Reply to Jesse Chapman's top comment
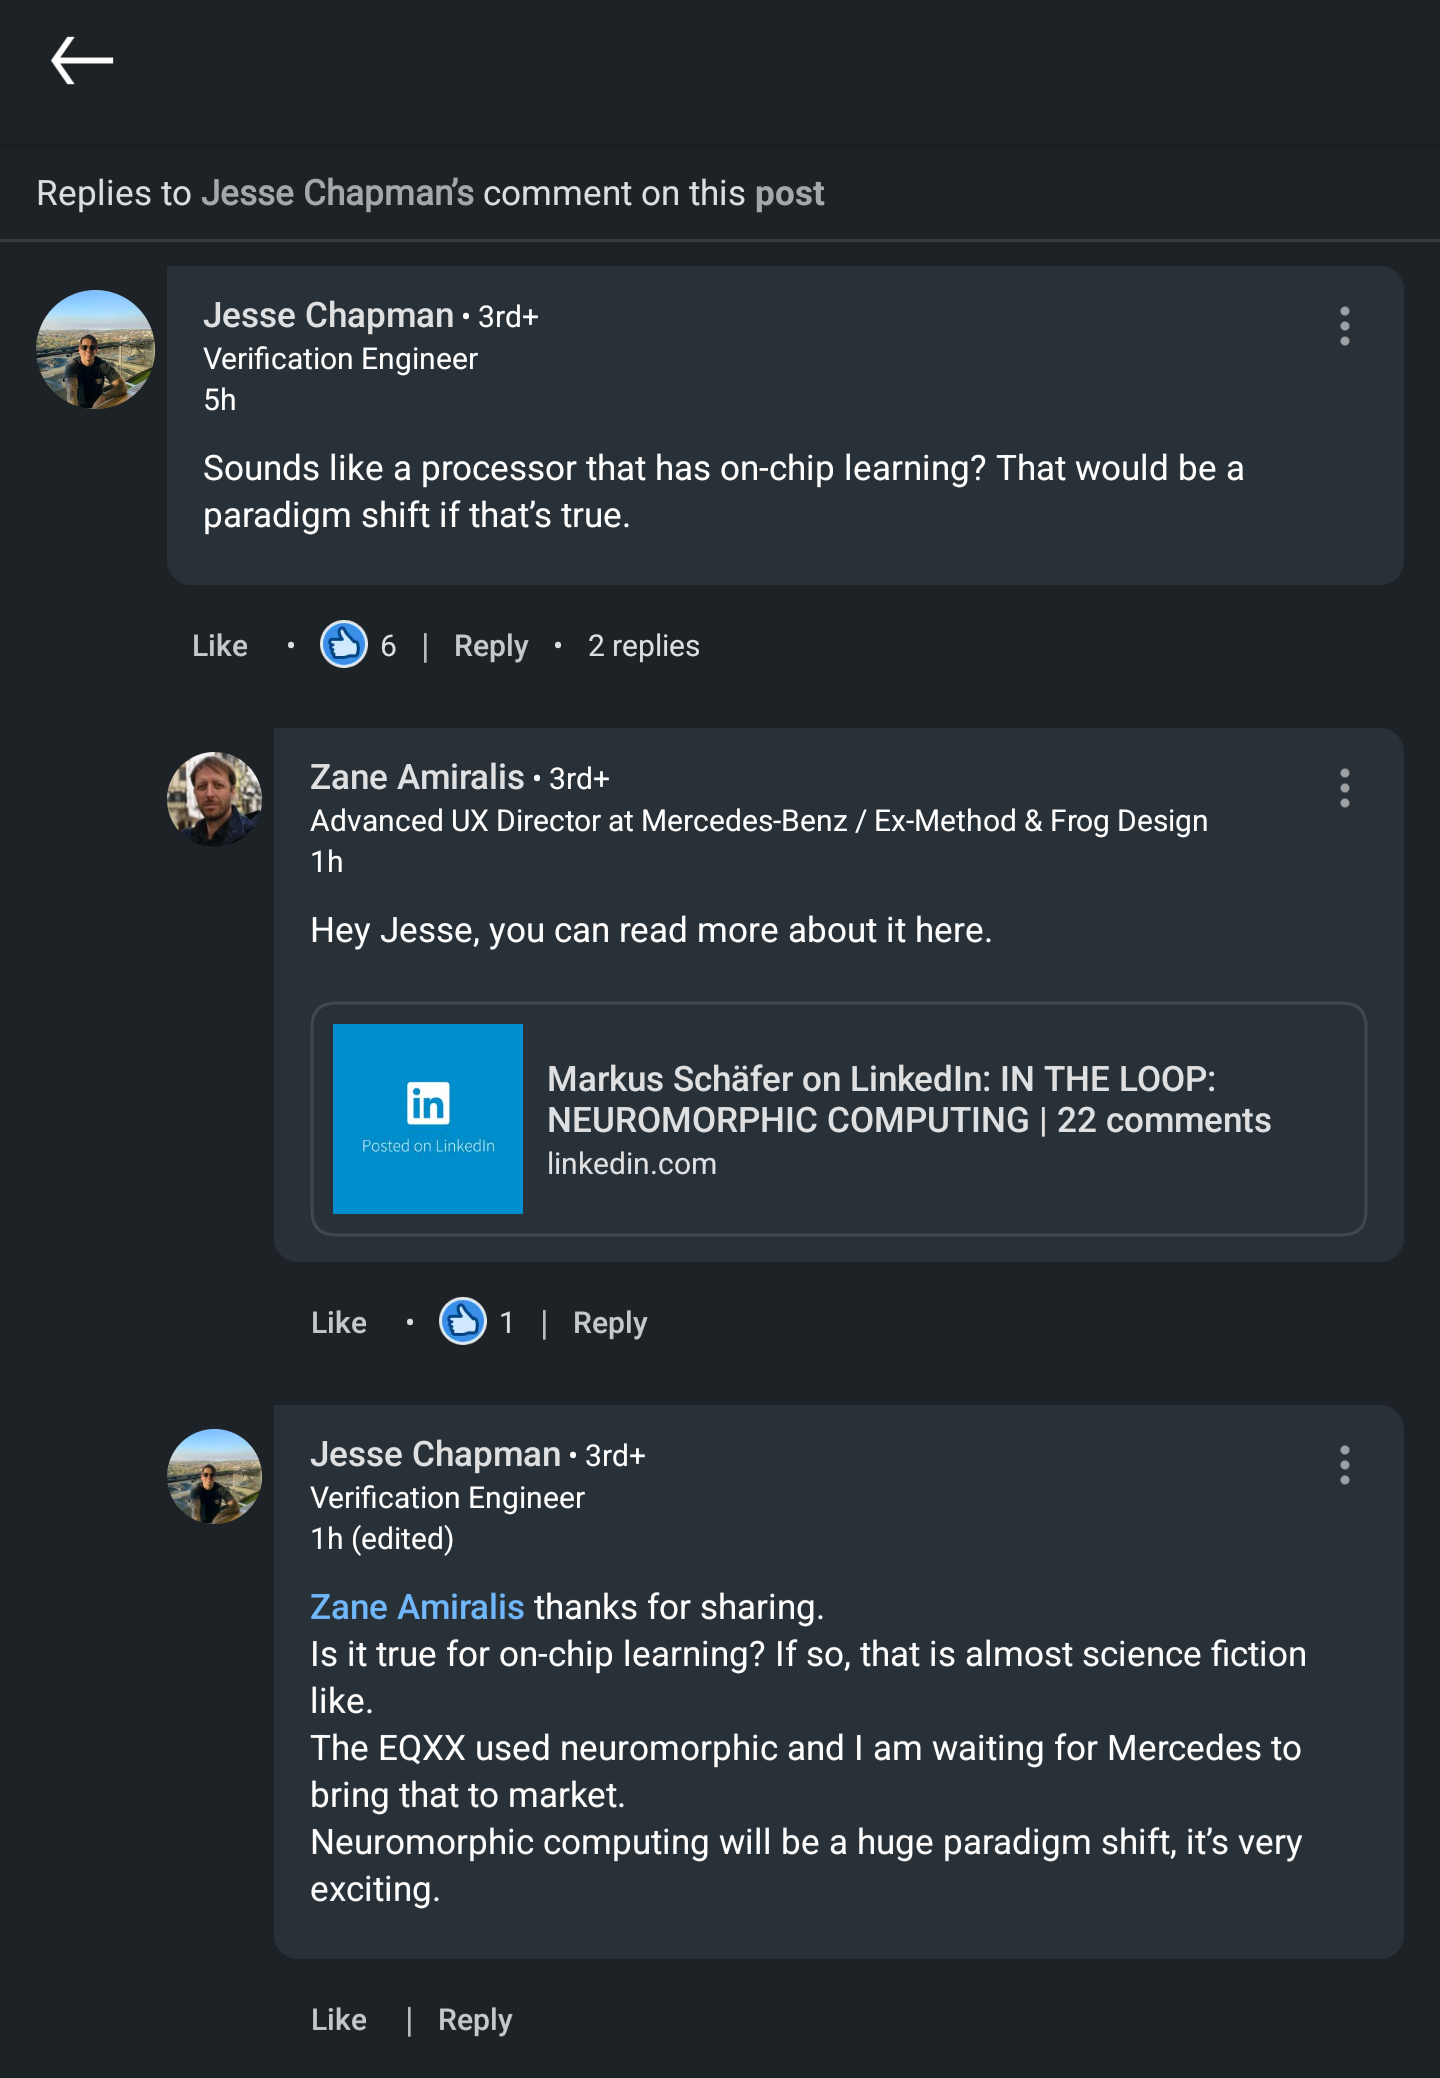This screenshot has height=2078, width=1440. click(490, 646)
